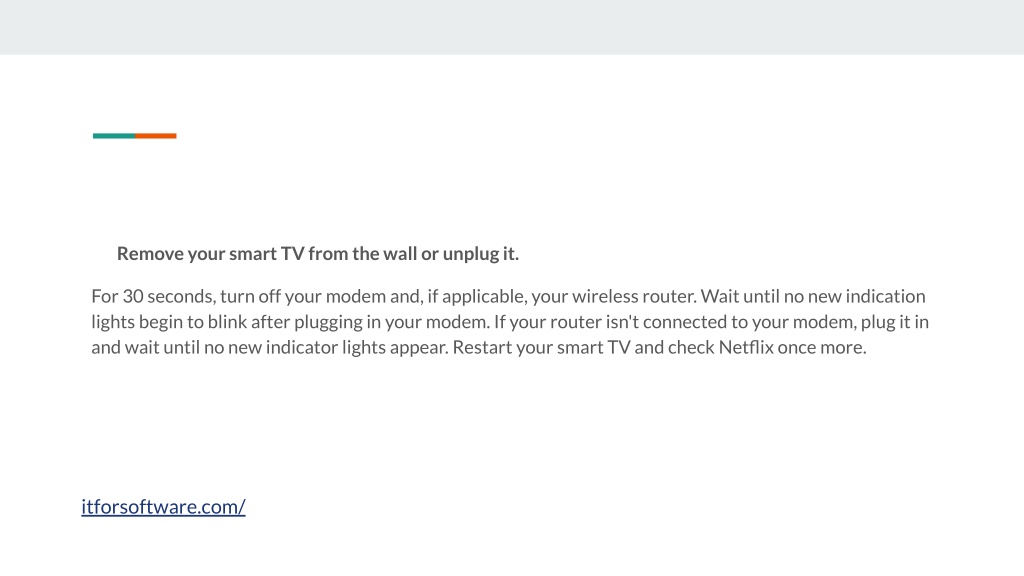This screenshot has width=1024, height=576.
Task: Click the word 'indication' at end of first line
Action: [886, 296]
